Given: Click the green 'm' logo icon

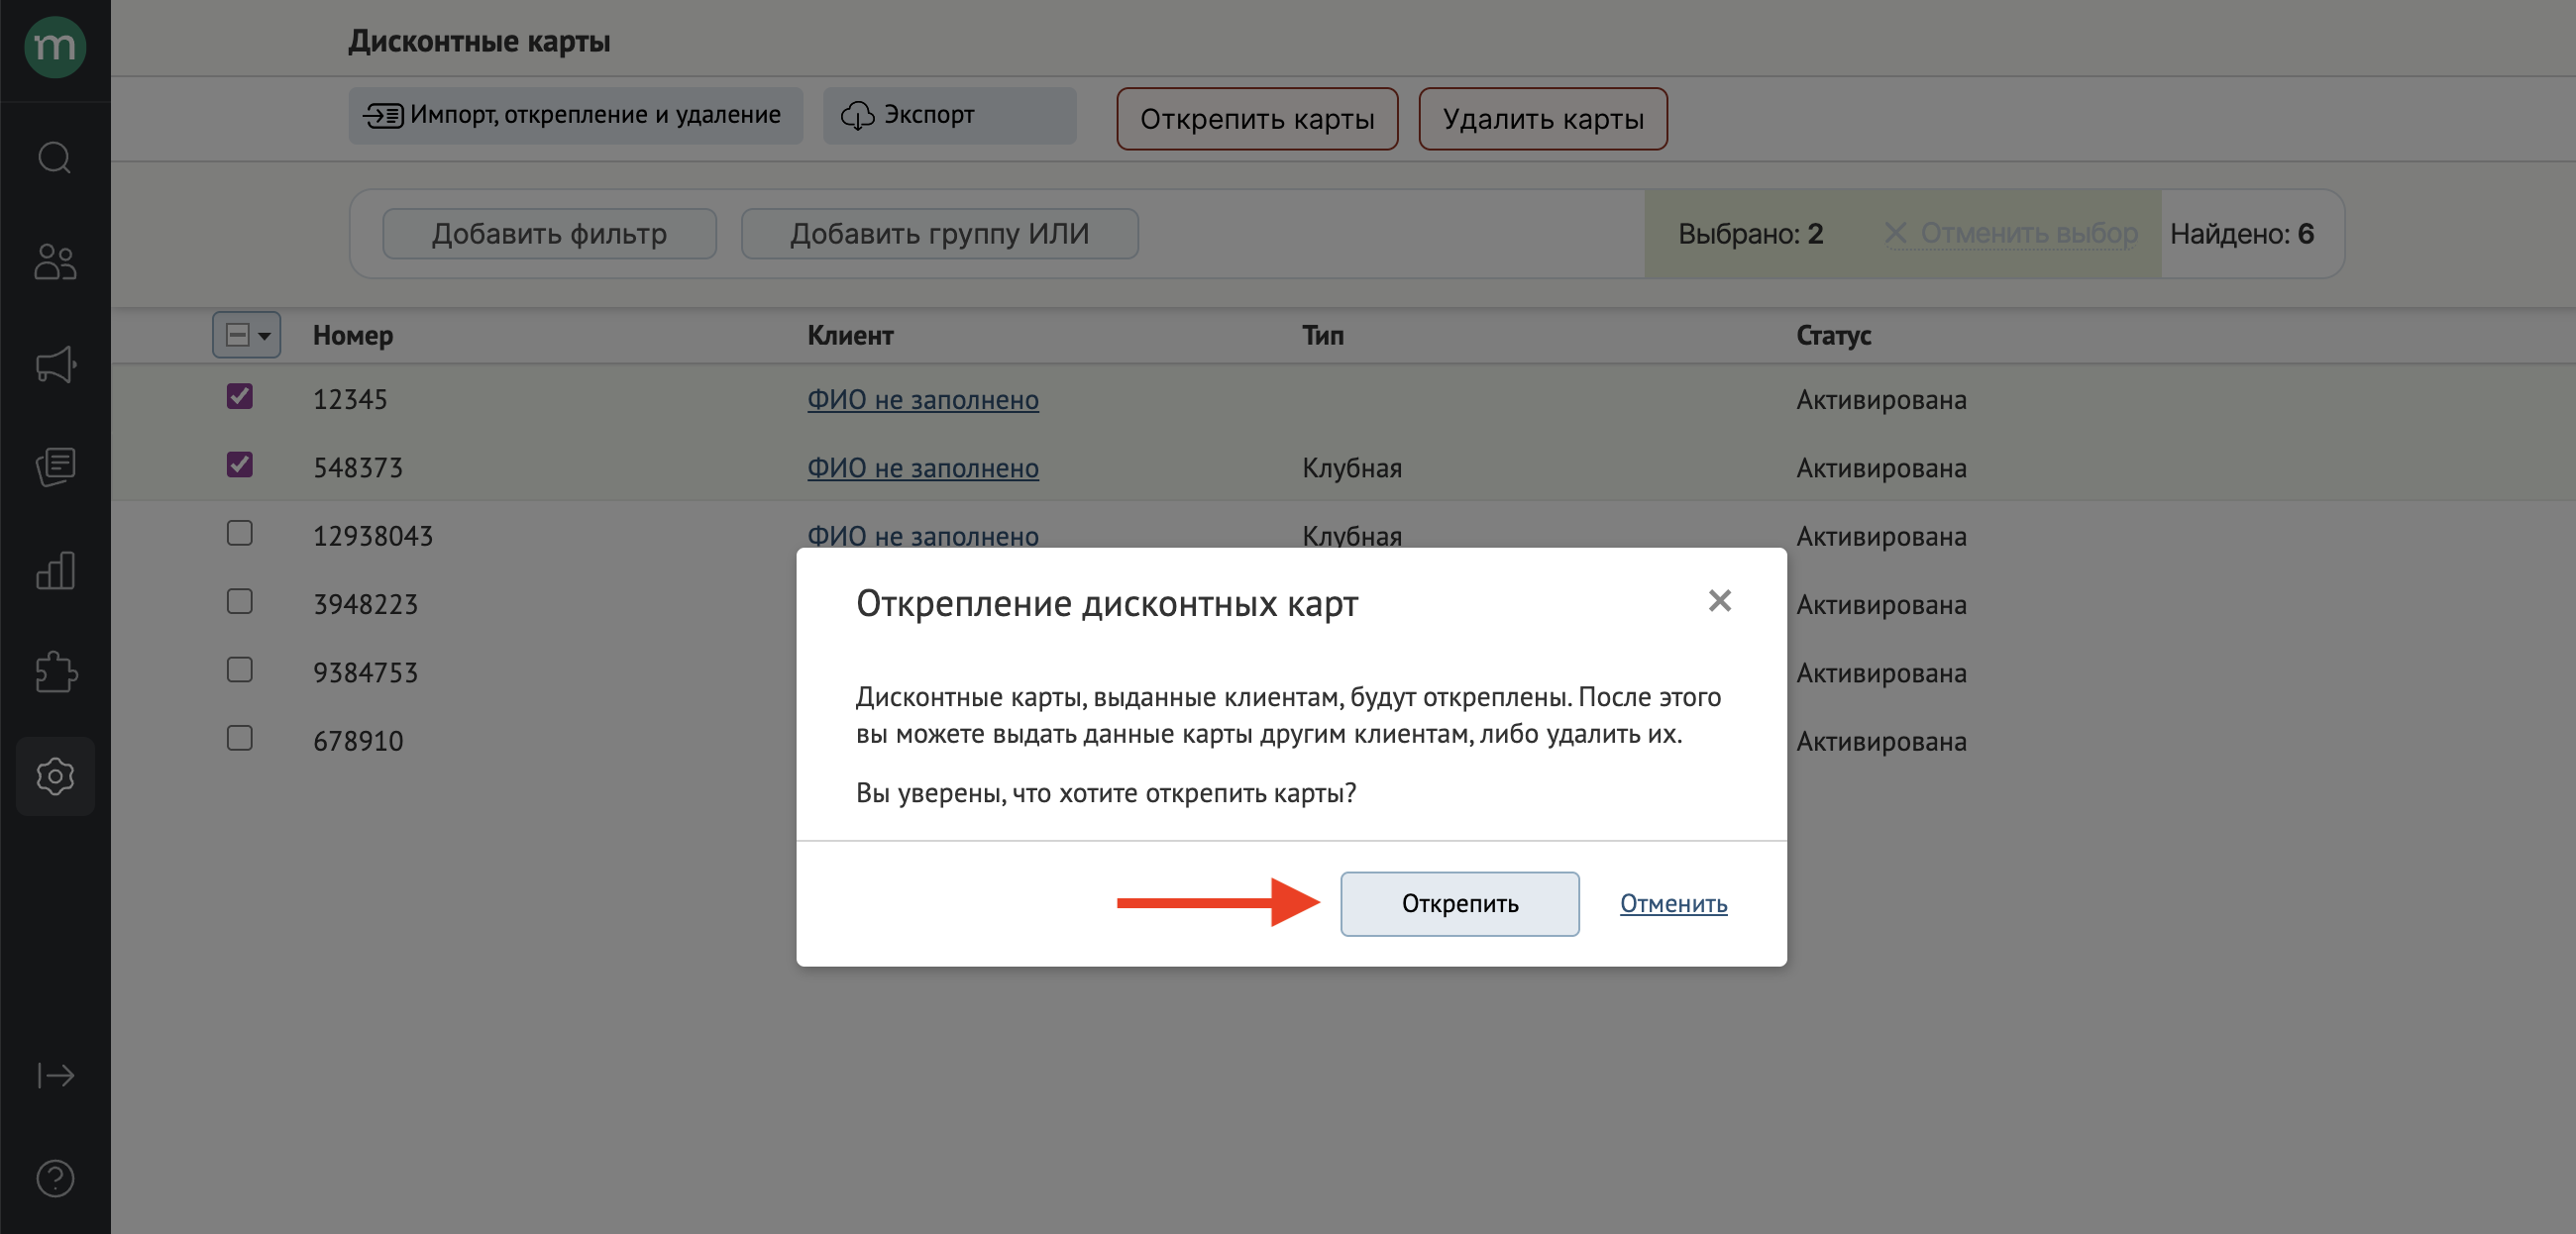Looking at the screenshot, I should 55,46.
